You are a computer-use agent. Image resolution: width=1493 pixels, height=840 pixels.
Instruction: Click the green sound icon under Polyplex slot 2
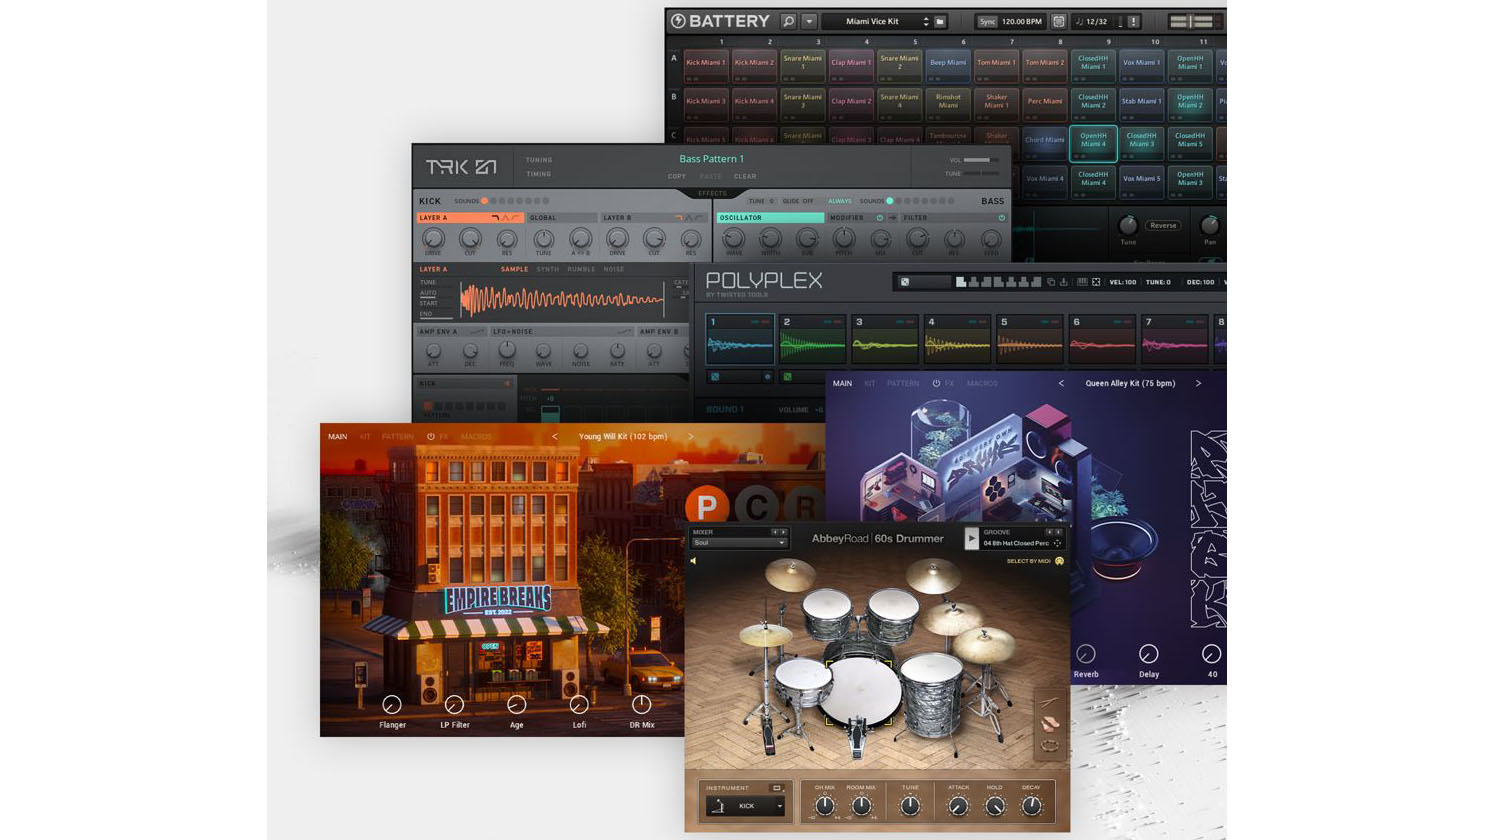787,377
